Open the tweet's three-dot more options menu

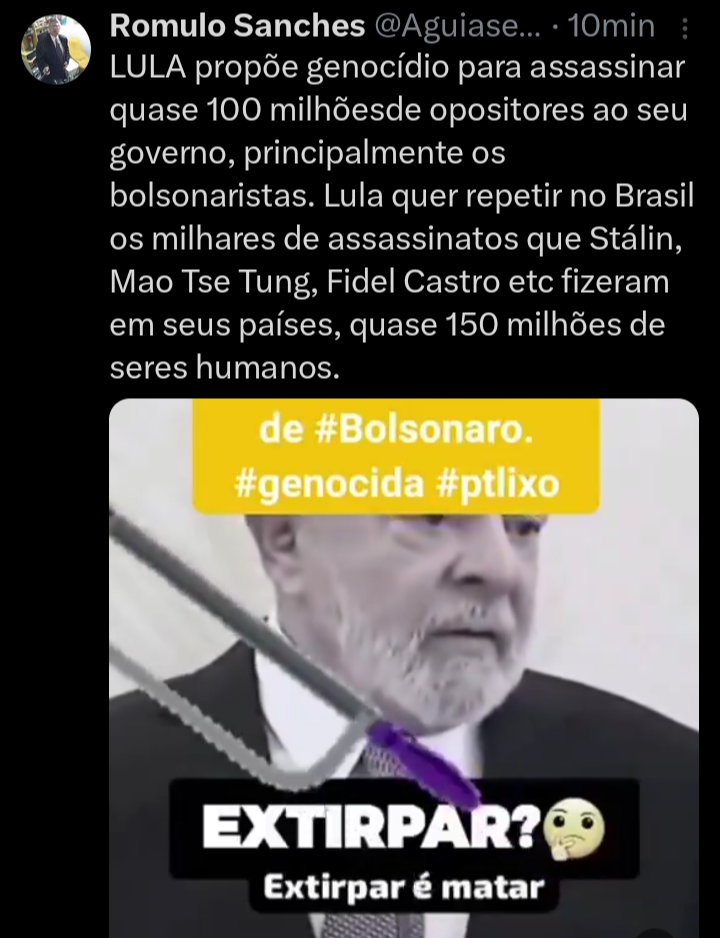point(685,28)
